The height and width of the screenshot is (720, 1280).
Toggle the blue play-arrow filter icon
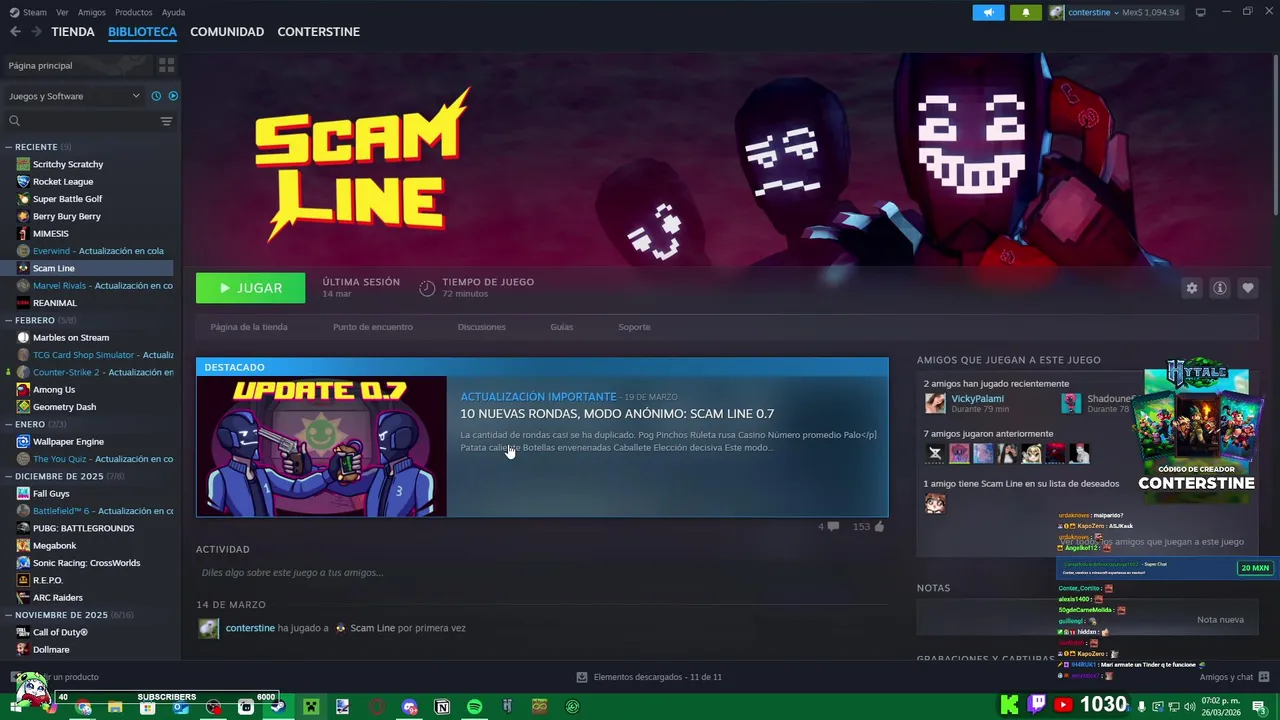tap(173, 96)
